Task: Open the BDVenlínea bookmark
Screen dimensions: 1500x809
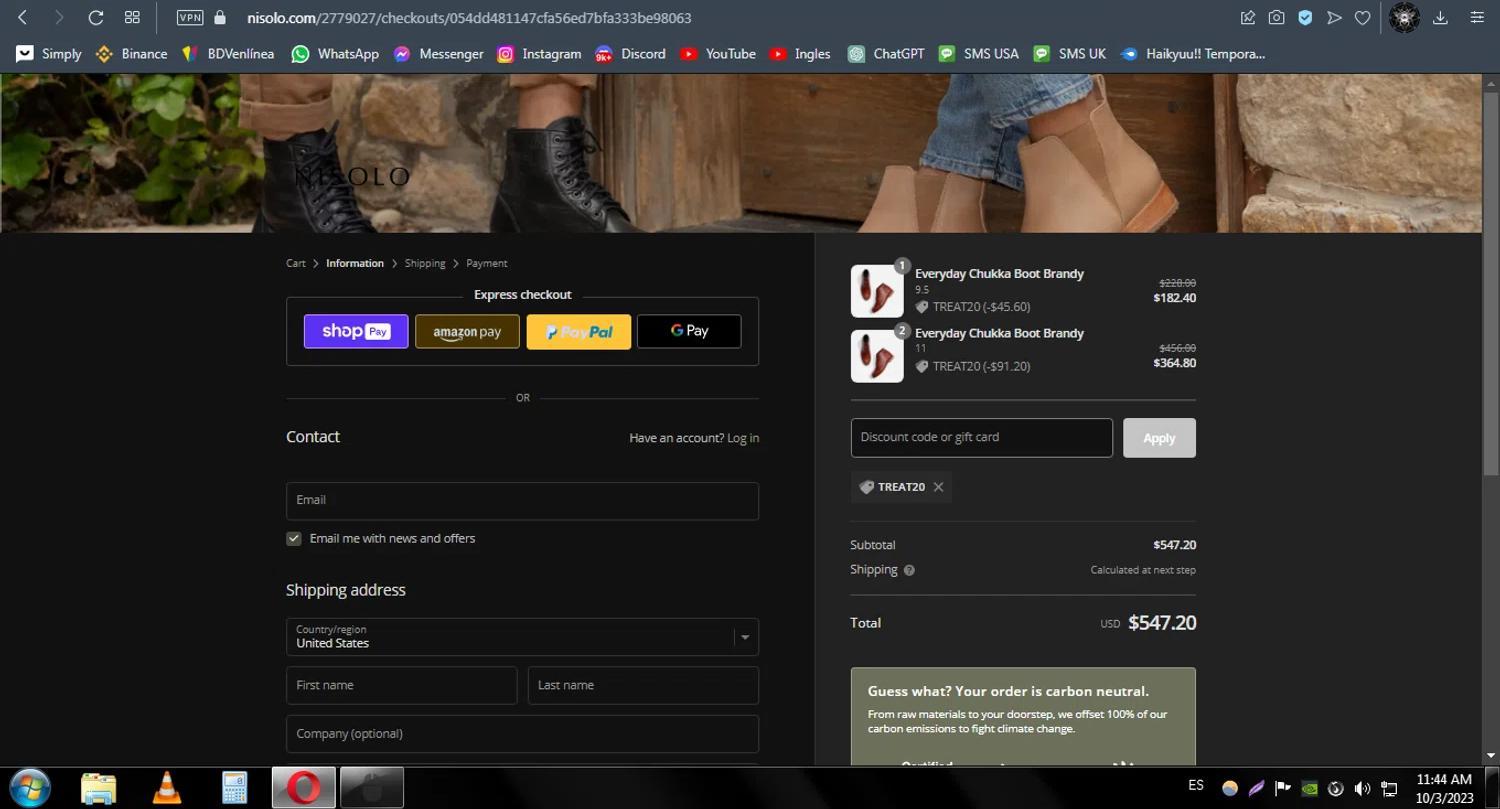Action: (x=227, y=54)
